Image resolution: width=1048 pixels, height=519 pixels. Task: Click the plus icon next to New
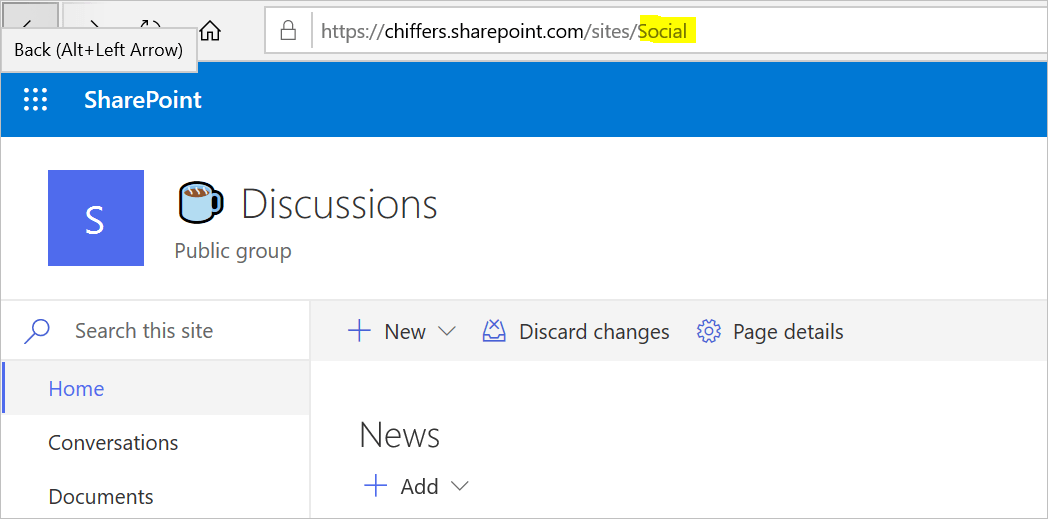[360, 331]
